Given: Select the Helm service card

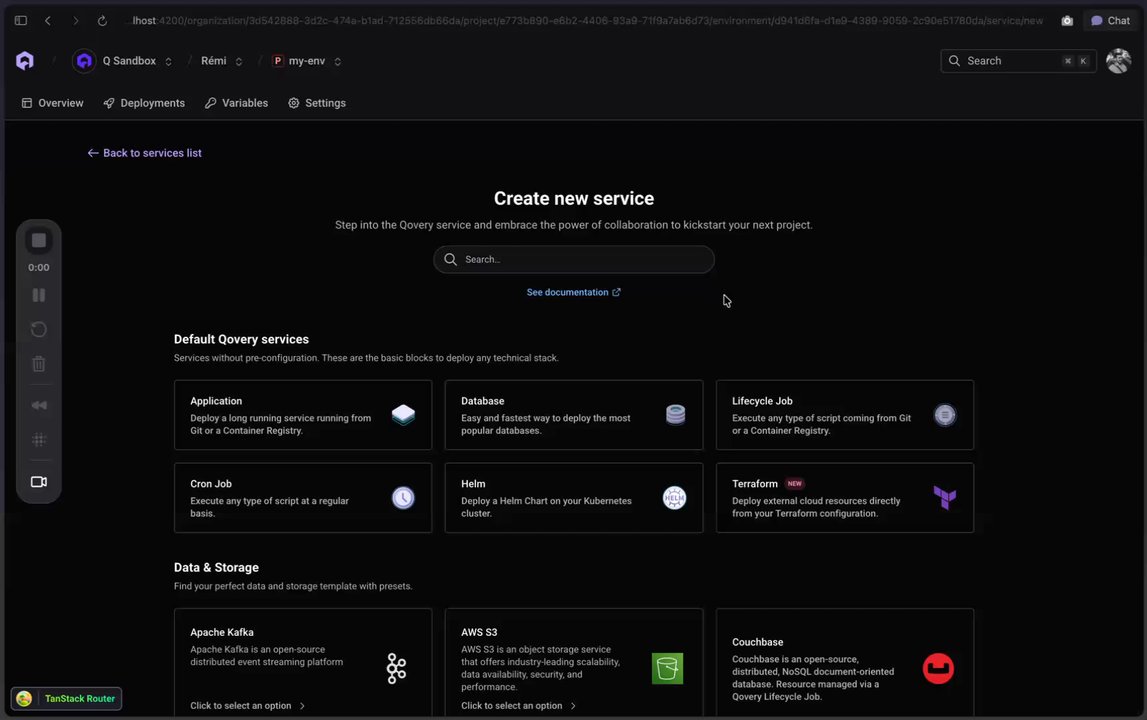Looking at the screenshot, I should click(x=574, y=498).
